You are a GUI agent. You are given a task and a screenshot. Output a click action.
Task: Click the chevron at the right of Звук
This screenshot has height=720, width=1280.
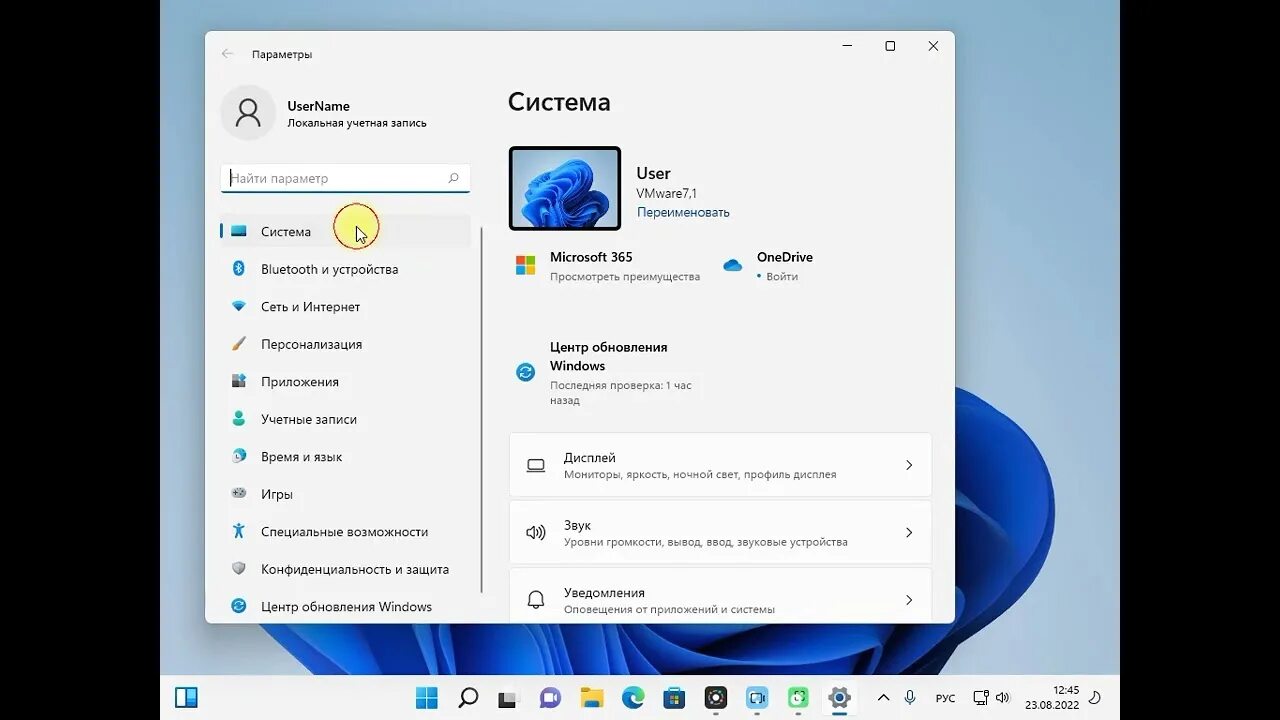coord(909,532)
